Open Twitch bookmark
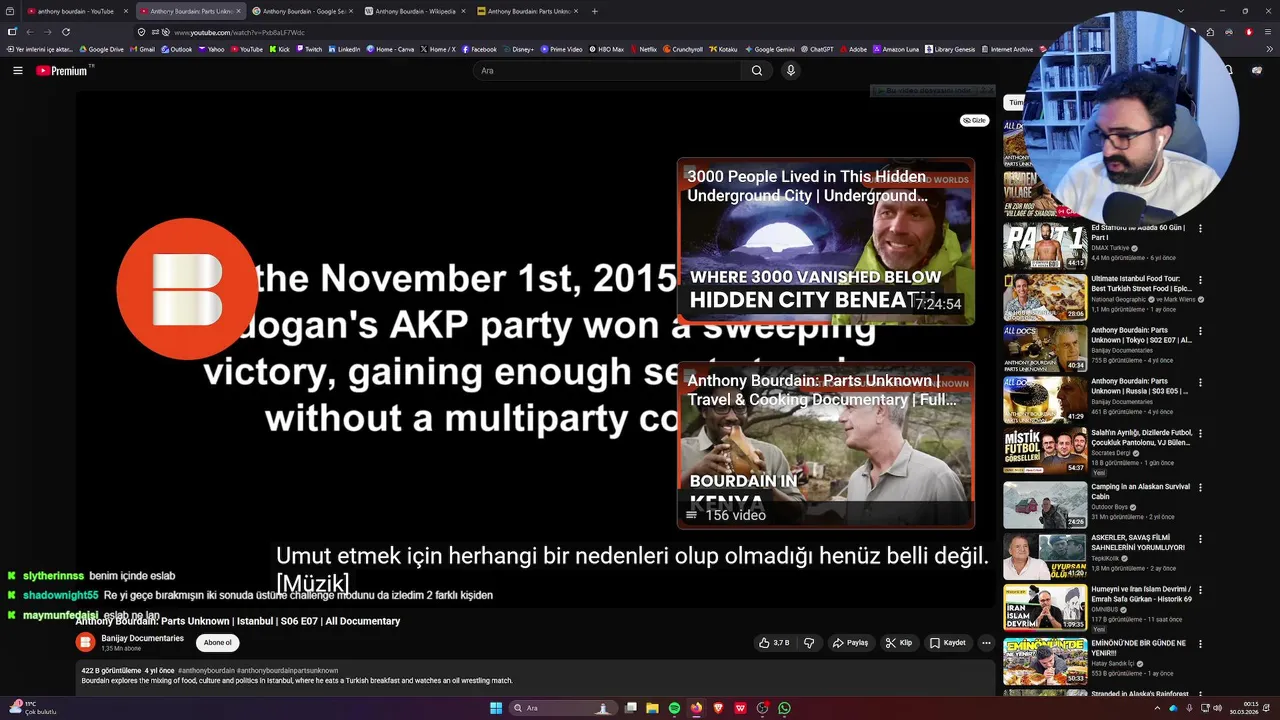 coord(309,49)
